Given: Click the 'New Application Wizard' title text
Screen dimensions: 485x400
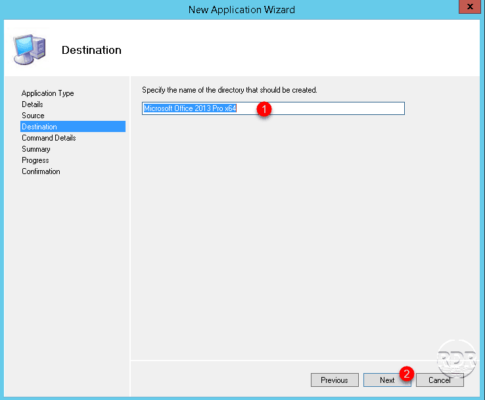Looking at the screenshot, I should point(242,9).
